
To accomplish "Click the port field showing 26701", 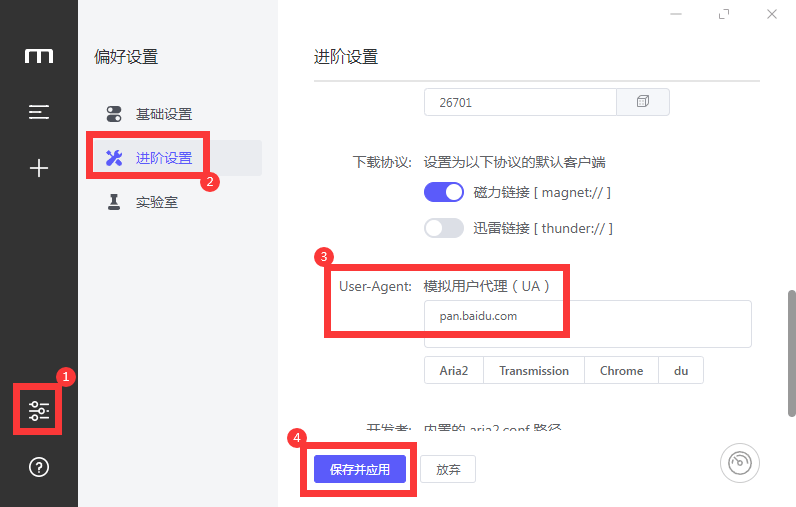I will [519, 102].
